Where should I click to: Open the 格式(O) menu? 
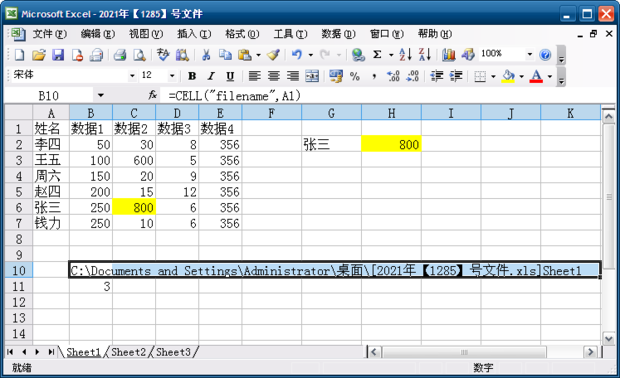(x=242, y=34)
